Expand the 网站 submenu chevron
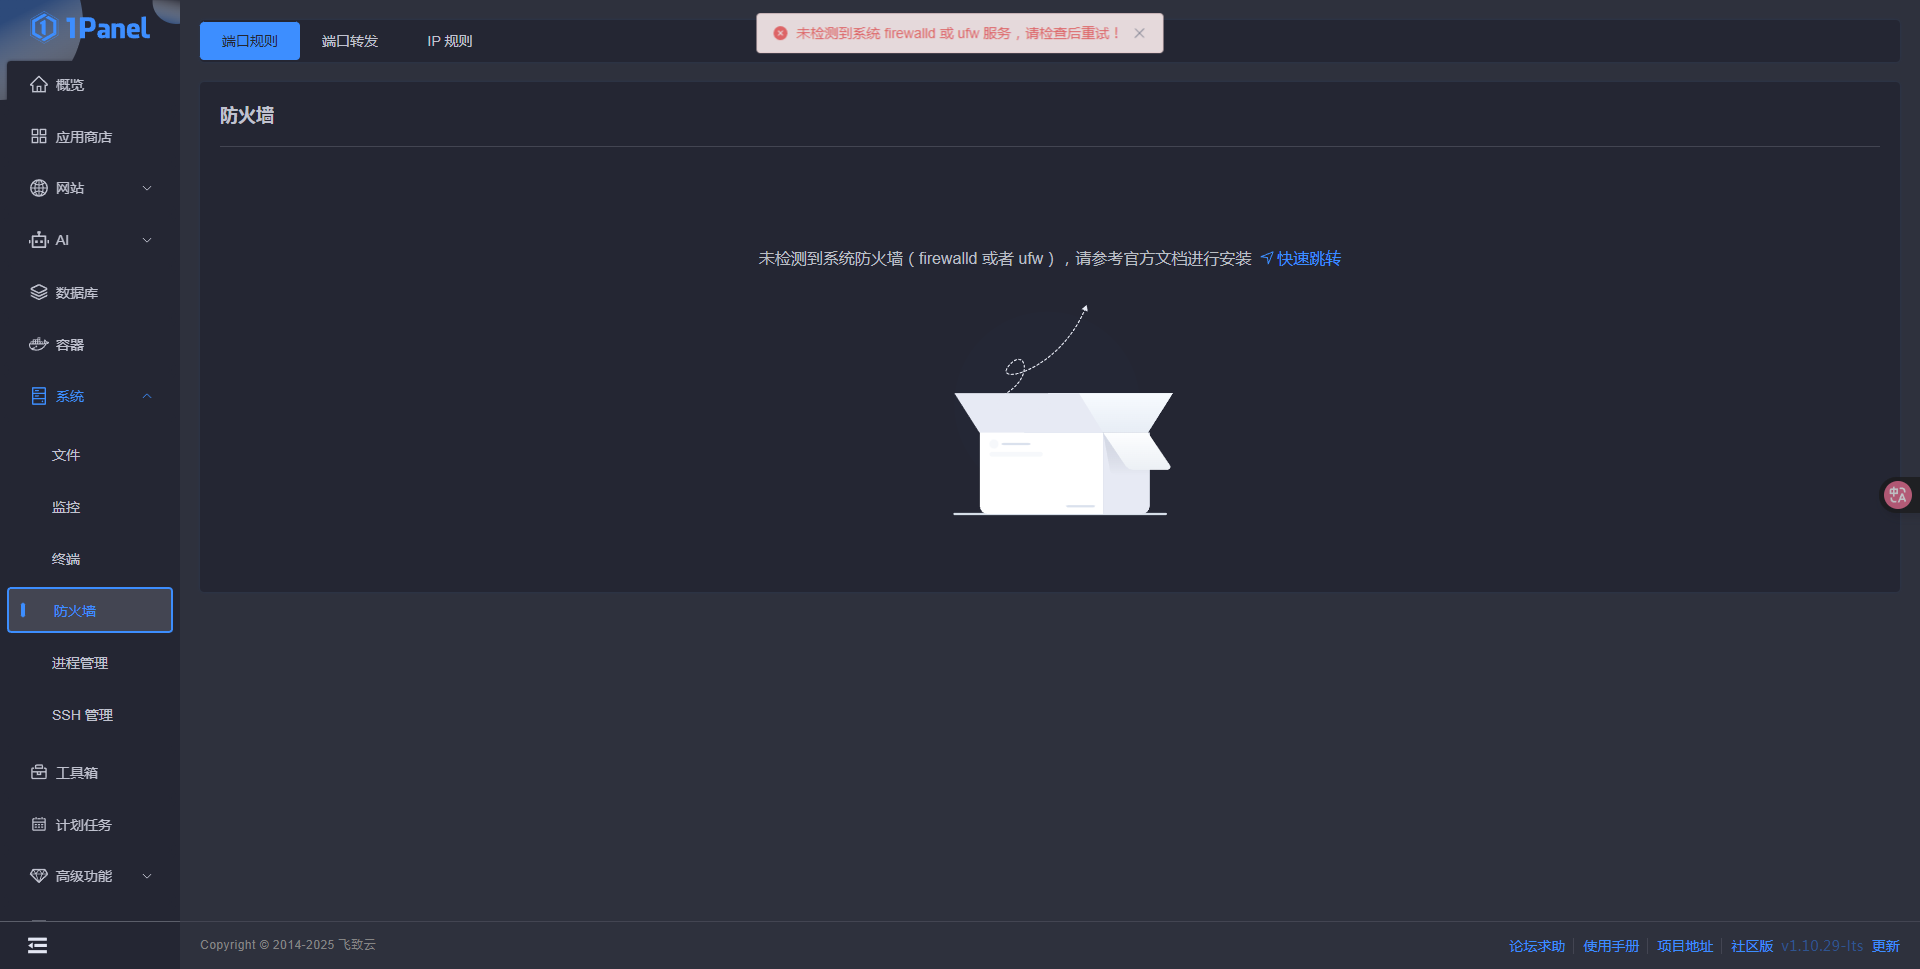 pos(147,188)
